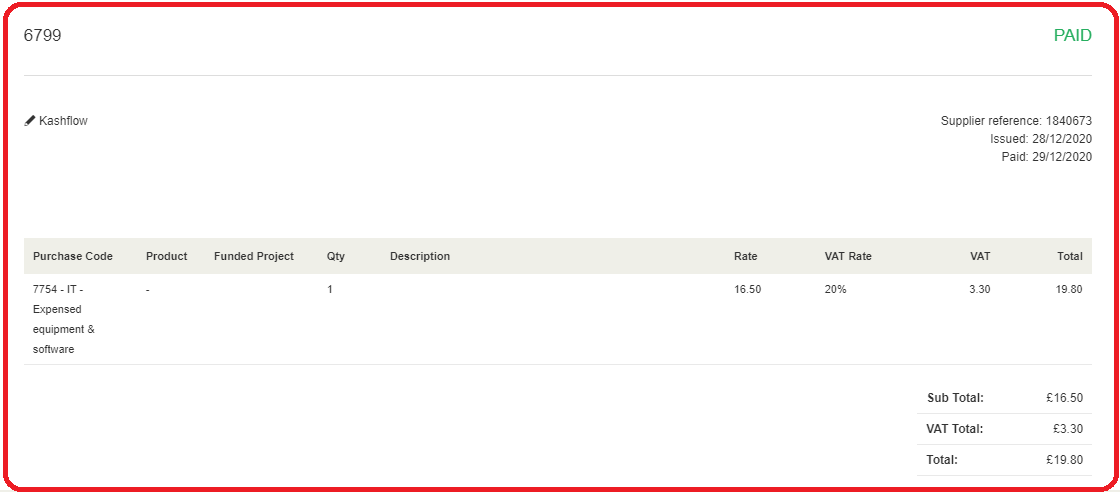
Task: Click the pencil edit icon beside Kashflow
Action: coord(29,121)
